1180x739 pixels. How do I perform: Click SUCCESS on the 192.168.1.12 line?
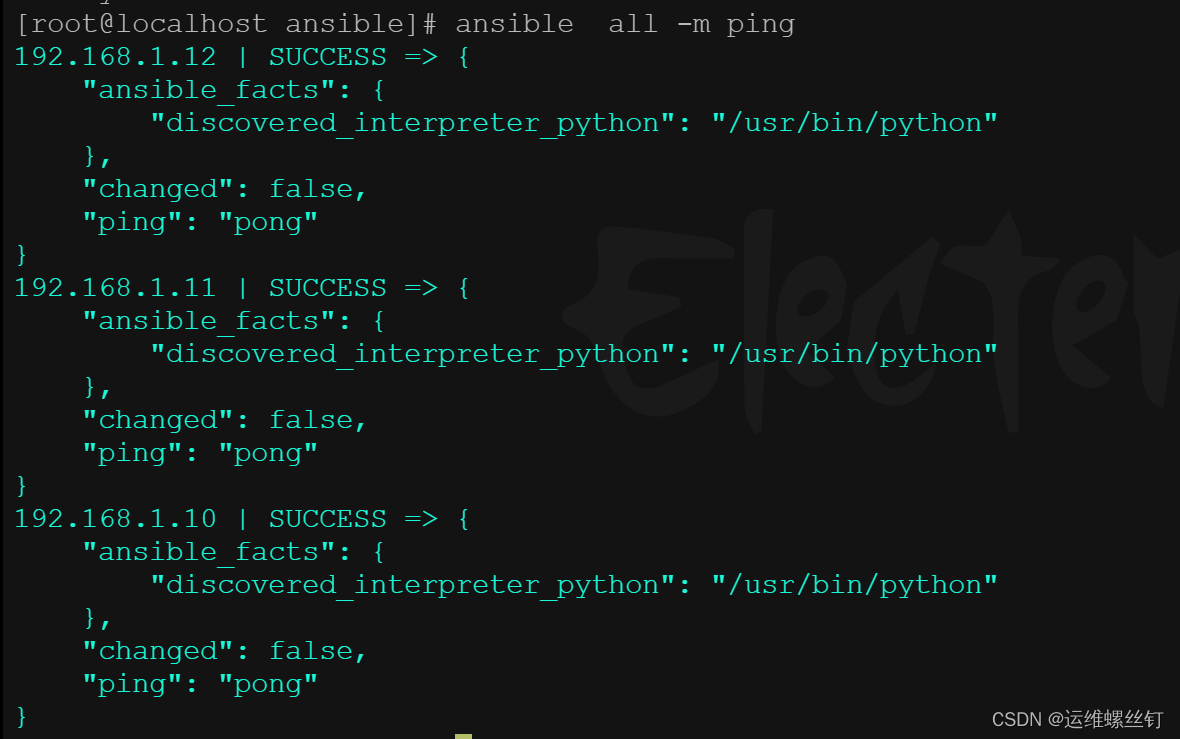pos(327,57)
